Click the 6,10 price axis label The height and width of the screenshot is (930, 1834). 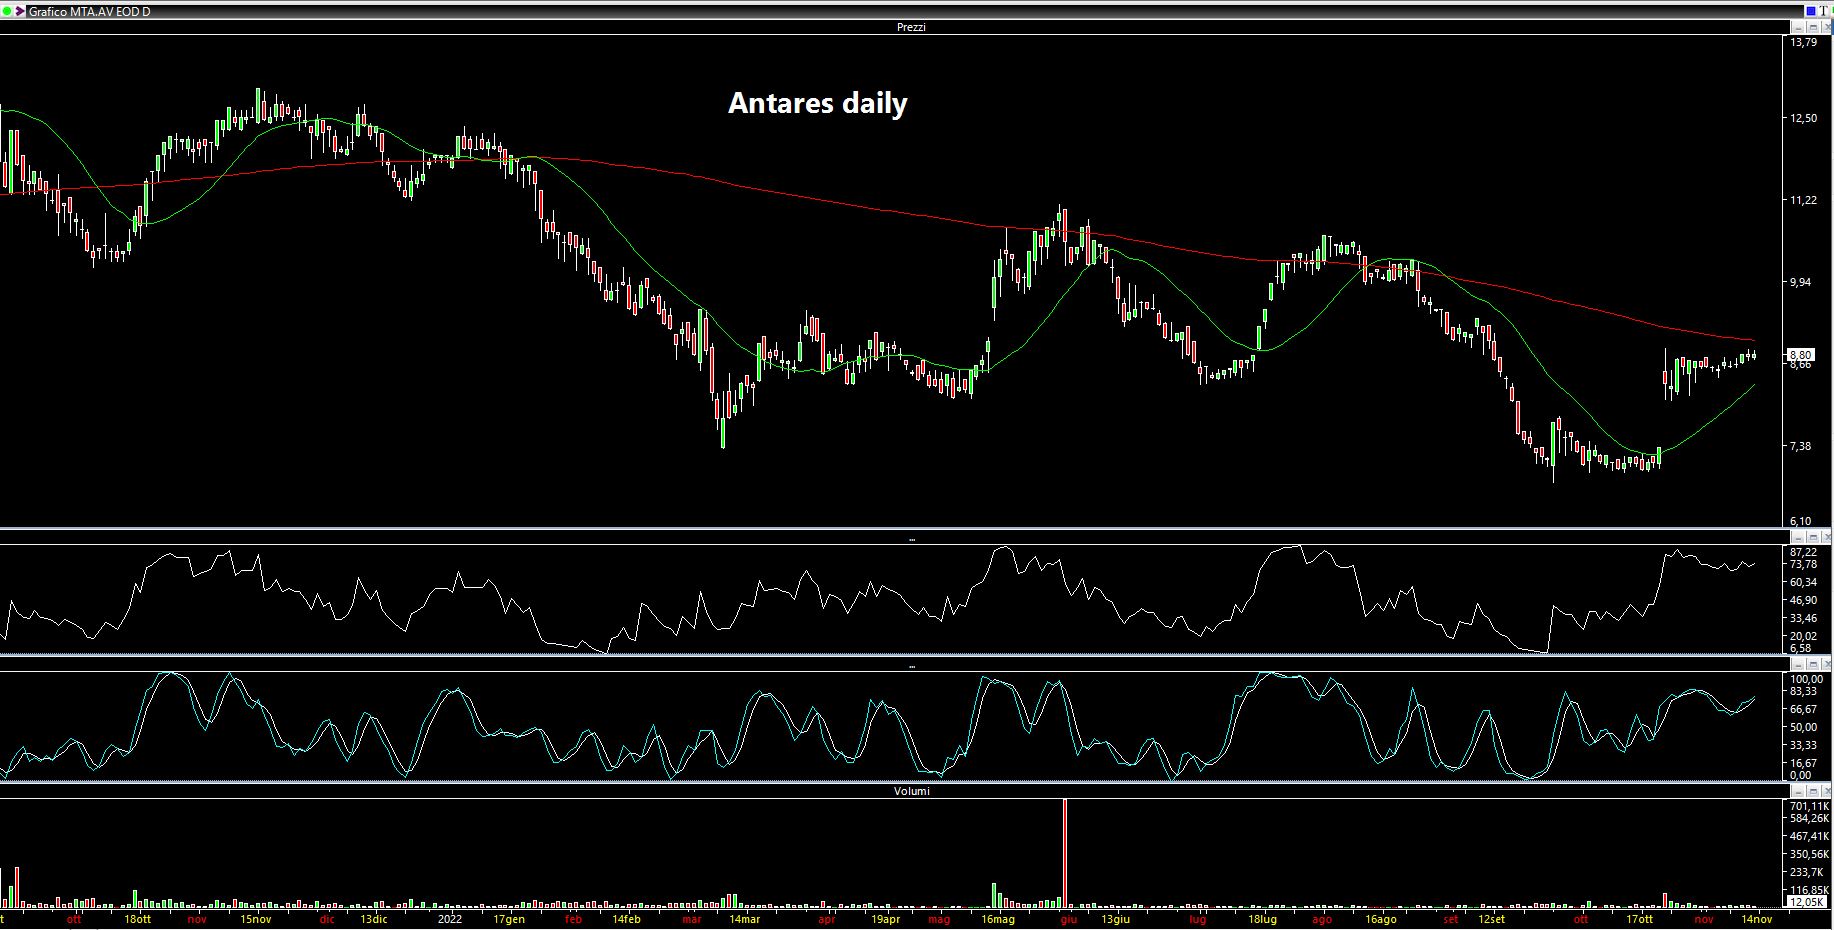1801,521
